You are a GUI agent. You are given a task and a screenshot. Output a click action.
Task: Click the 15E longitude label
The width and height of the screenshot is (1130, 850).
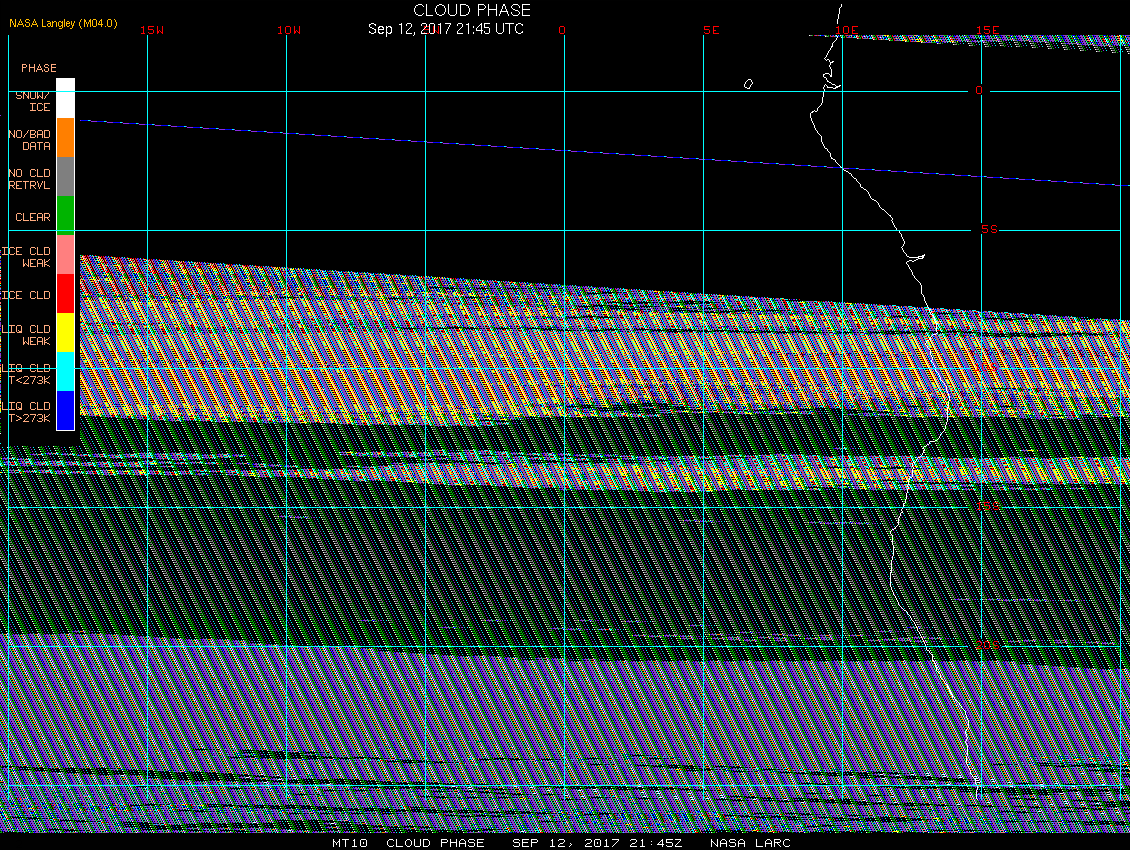click(988, 30)
